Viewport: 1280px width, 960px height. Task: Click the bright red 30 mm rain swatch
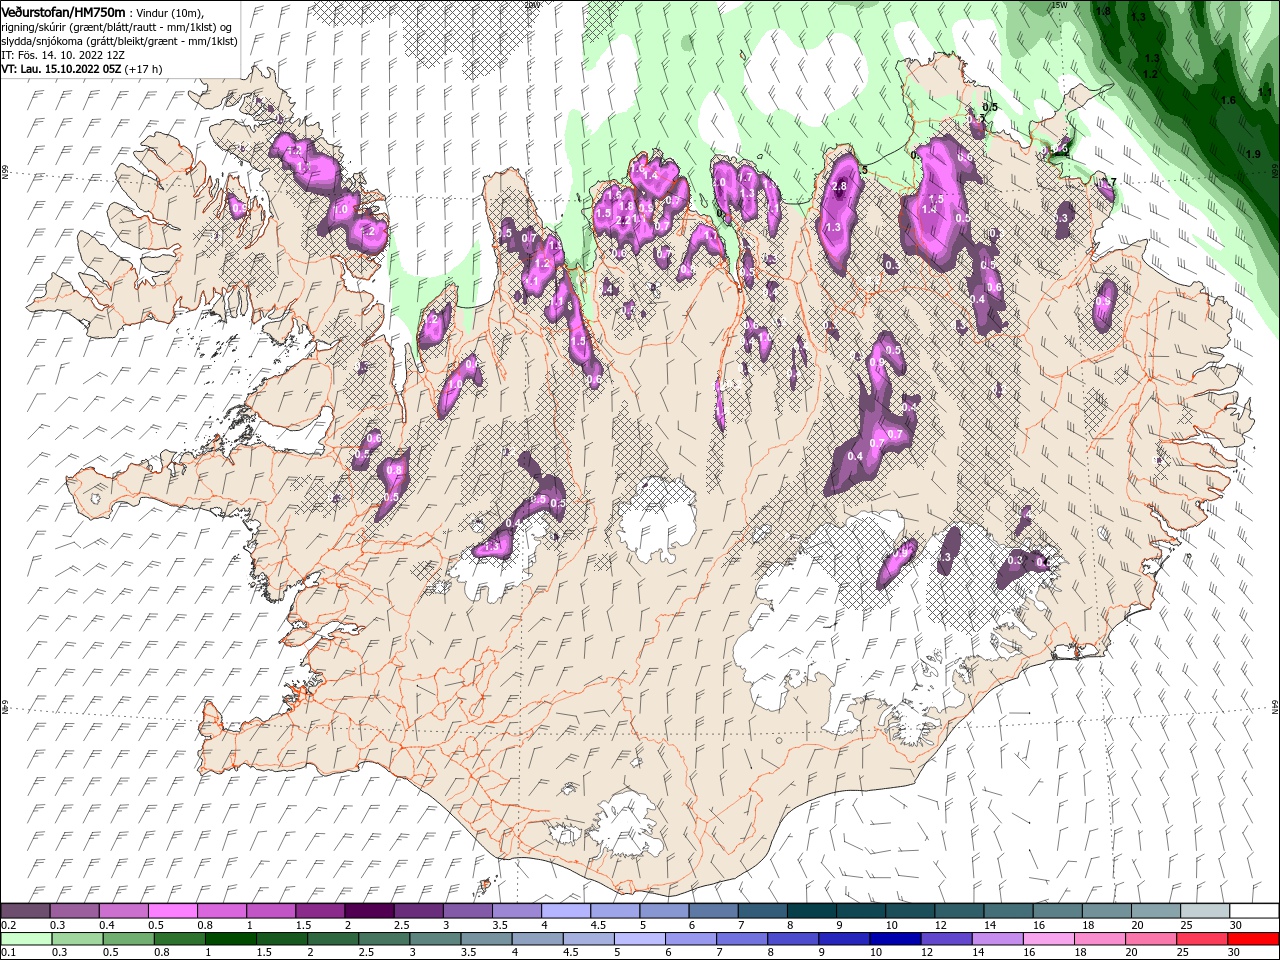click(x=1252, y=940)
